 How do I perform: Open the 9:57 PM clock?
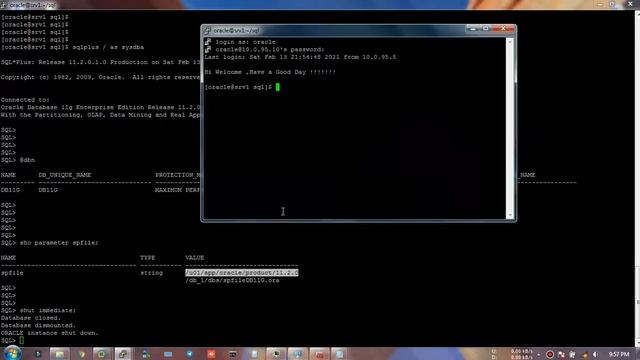[x=619, y=354]
